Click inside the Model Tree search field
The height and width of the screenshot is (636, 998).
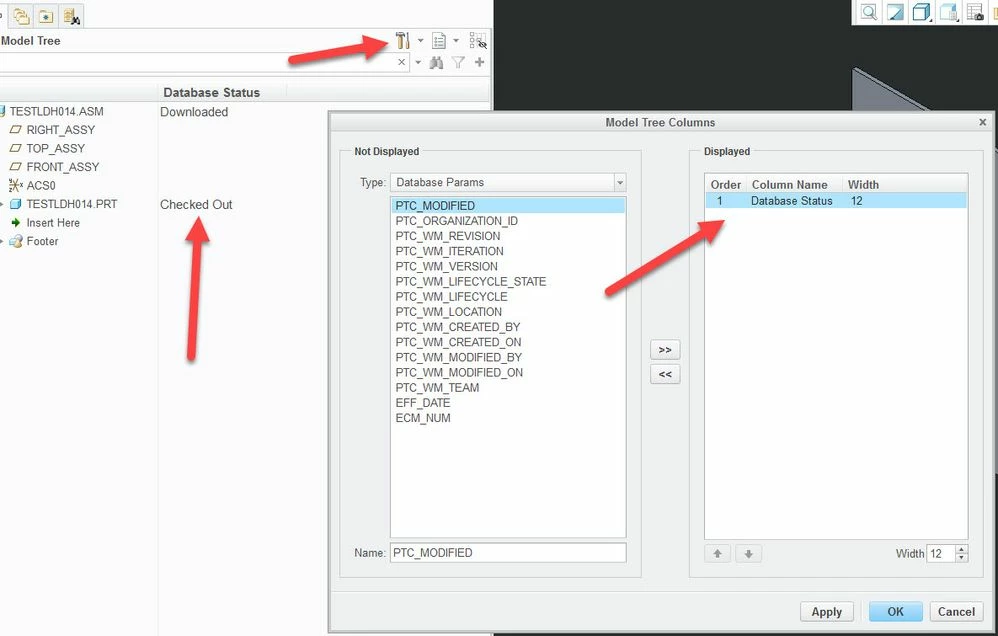coord(197,62)
